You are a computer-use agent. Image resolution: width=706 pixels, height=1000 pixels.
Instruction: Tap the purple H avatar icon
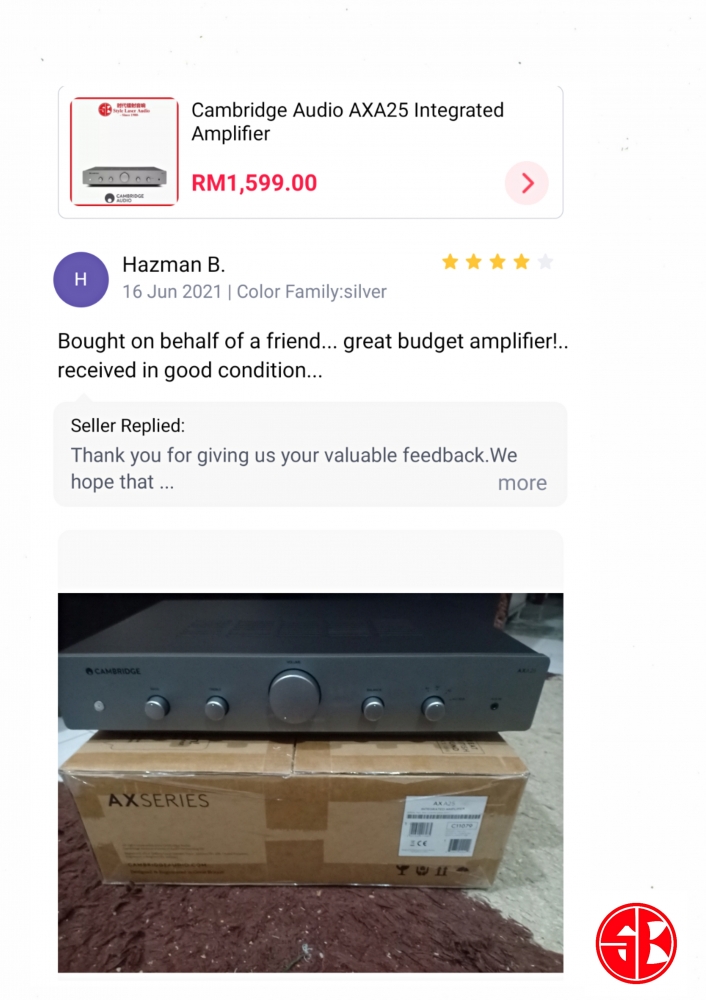(80, 279)
